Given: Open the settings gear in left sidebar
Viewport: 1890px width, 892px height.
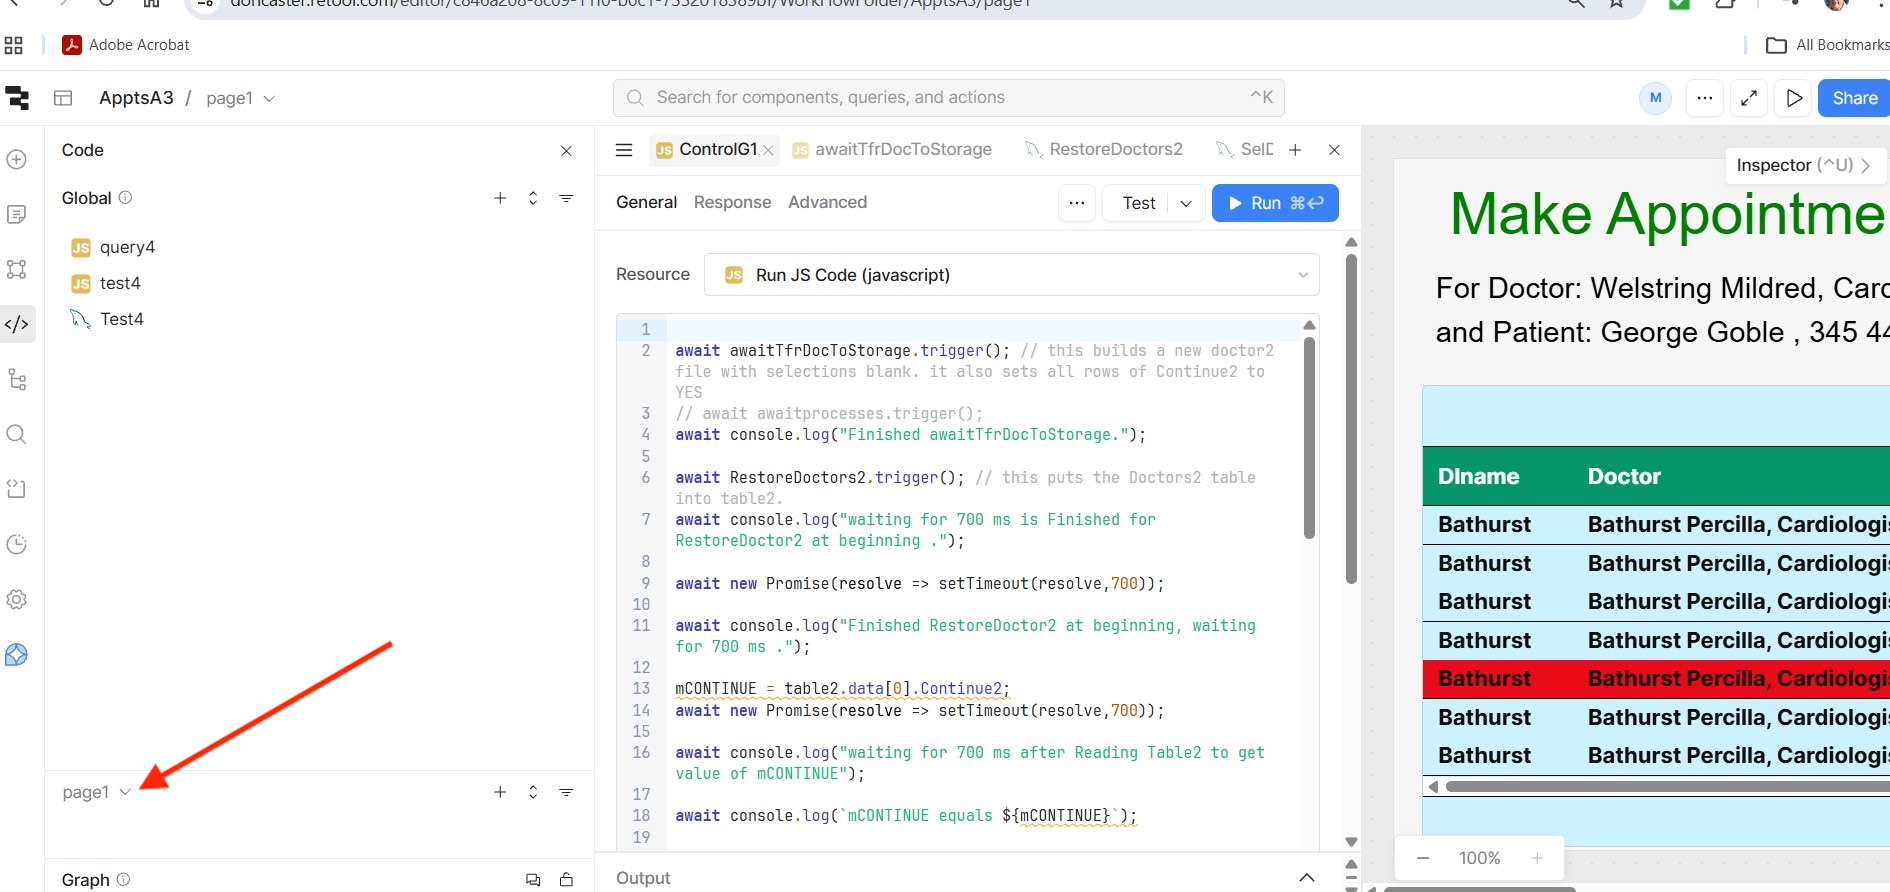Looking at the screenshot, I should point(17,599).
